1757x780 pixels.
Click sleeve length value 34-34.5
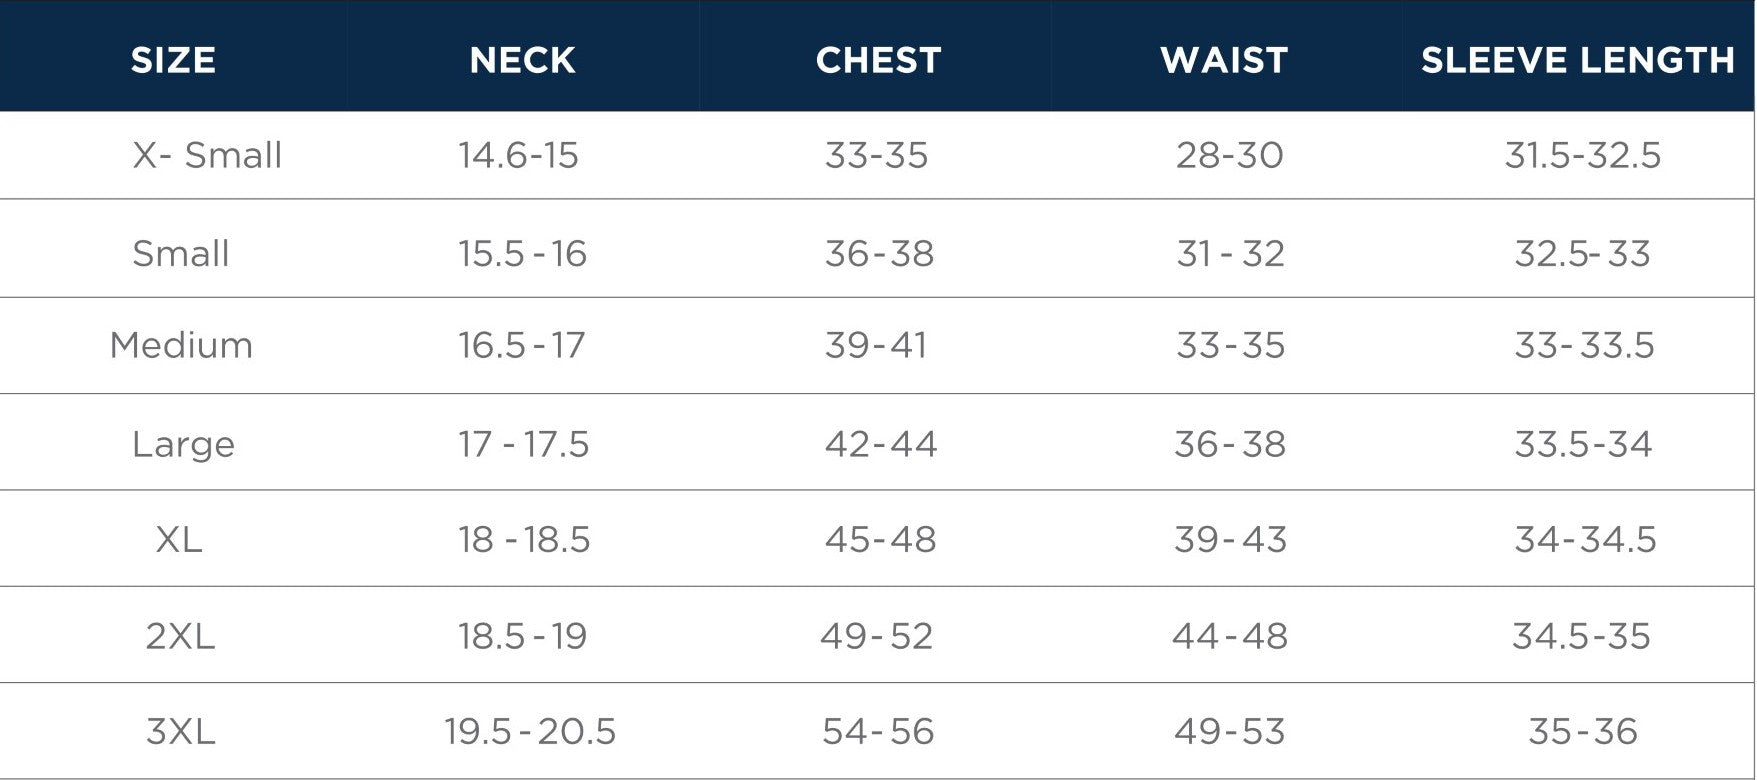click(x=1585, y=539)
